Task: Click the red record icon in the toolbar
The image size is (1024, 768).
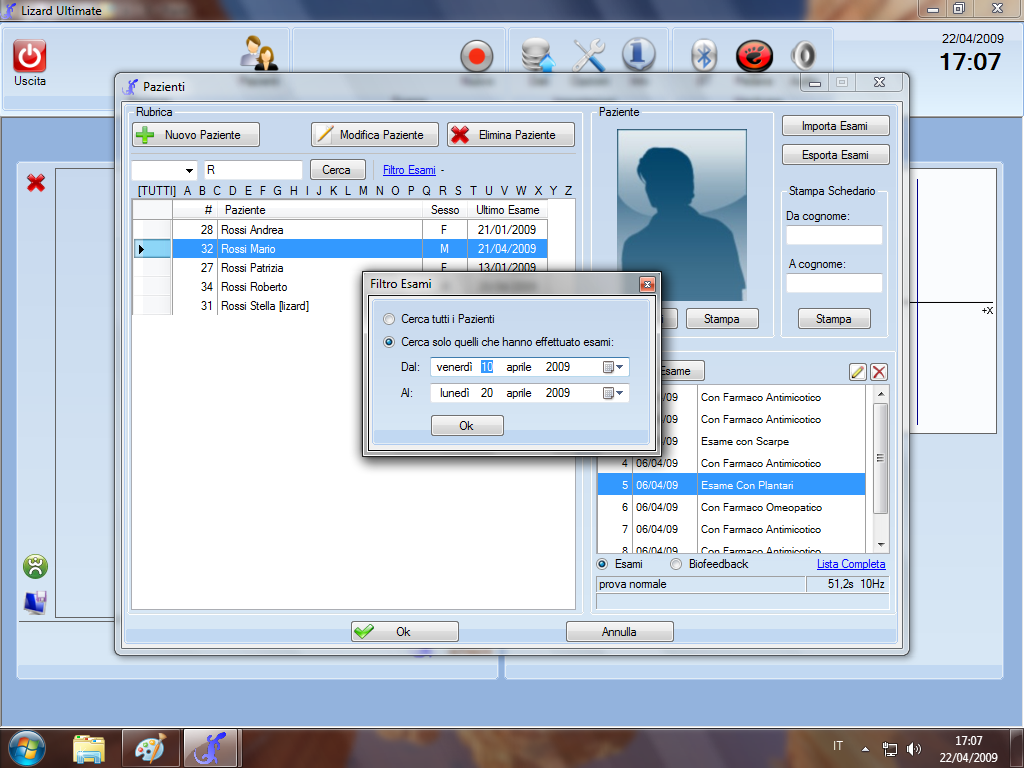Action: coord(477,56)
